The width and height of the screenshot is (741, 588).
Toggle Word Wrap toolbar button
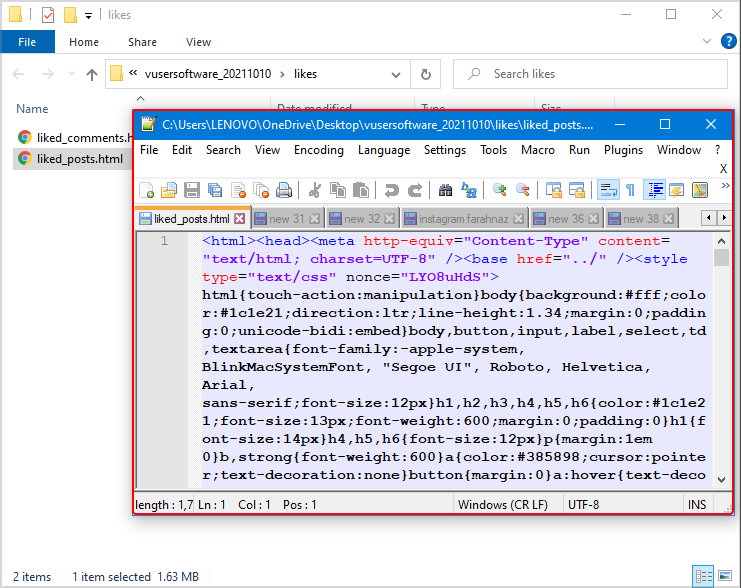(x=608, y=190)
